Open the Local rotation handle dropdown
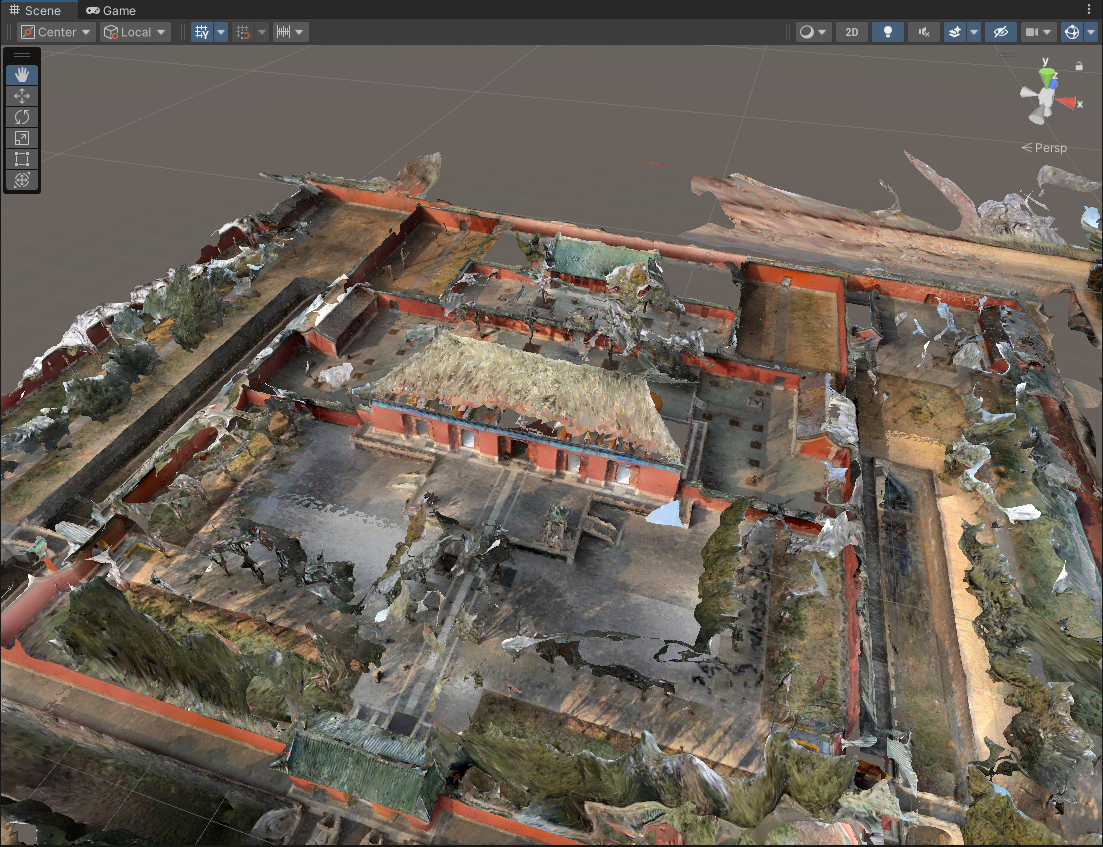The width and height of the screenshot is (1103, 847). point(135,32)
